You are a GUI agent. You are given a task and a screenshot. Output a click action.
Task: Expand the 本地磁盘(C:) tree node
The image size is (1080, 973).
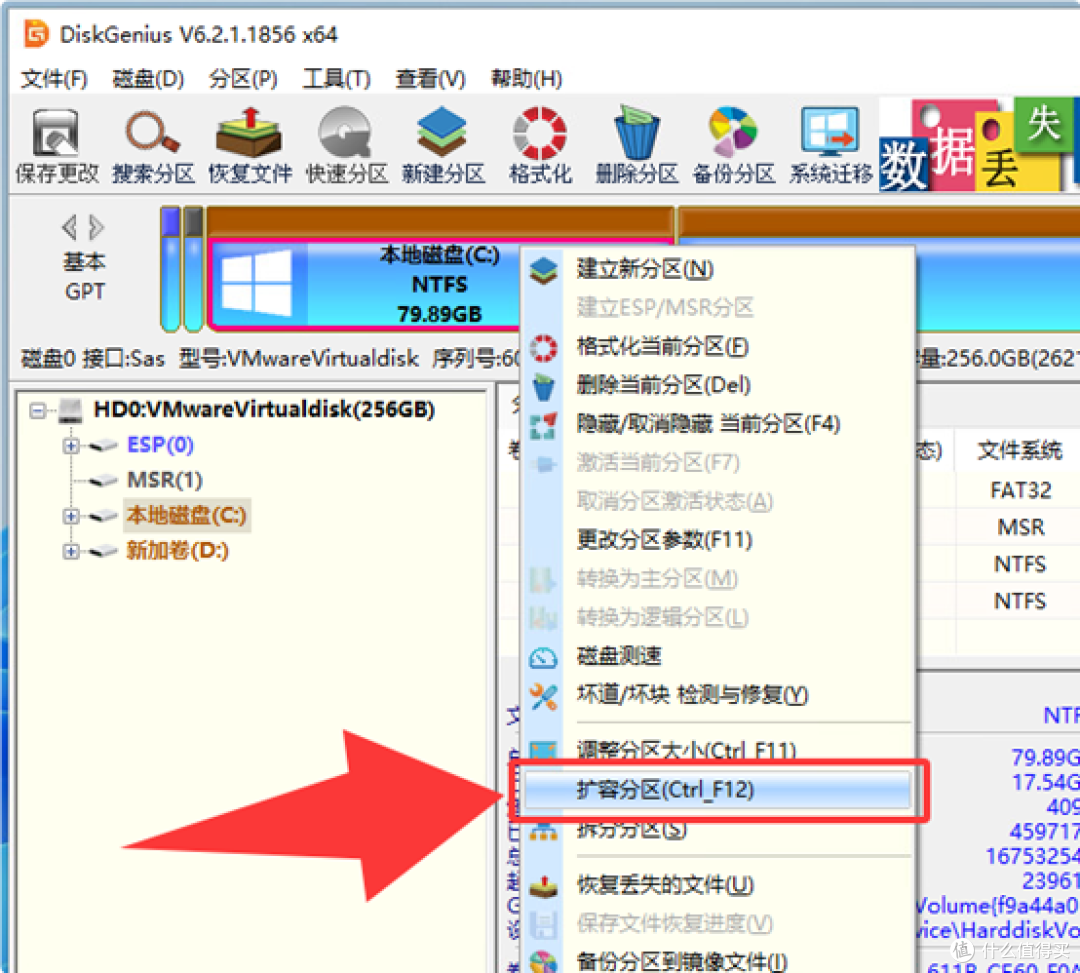pyautogui.click(x=71, y=516)
